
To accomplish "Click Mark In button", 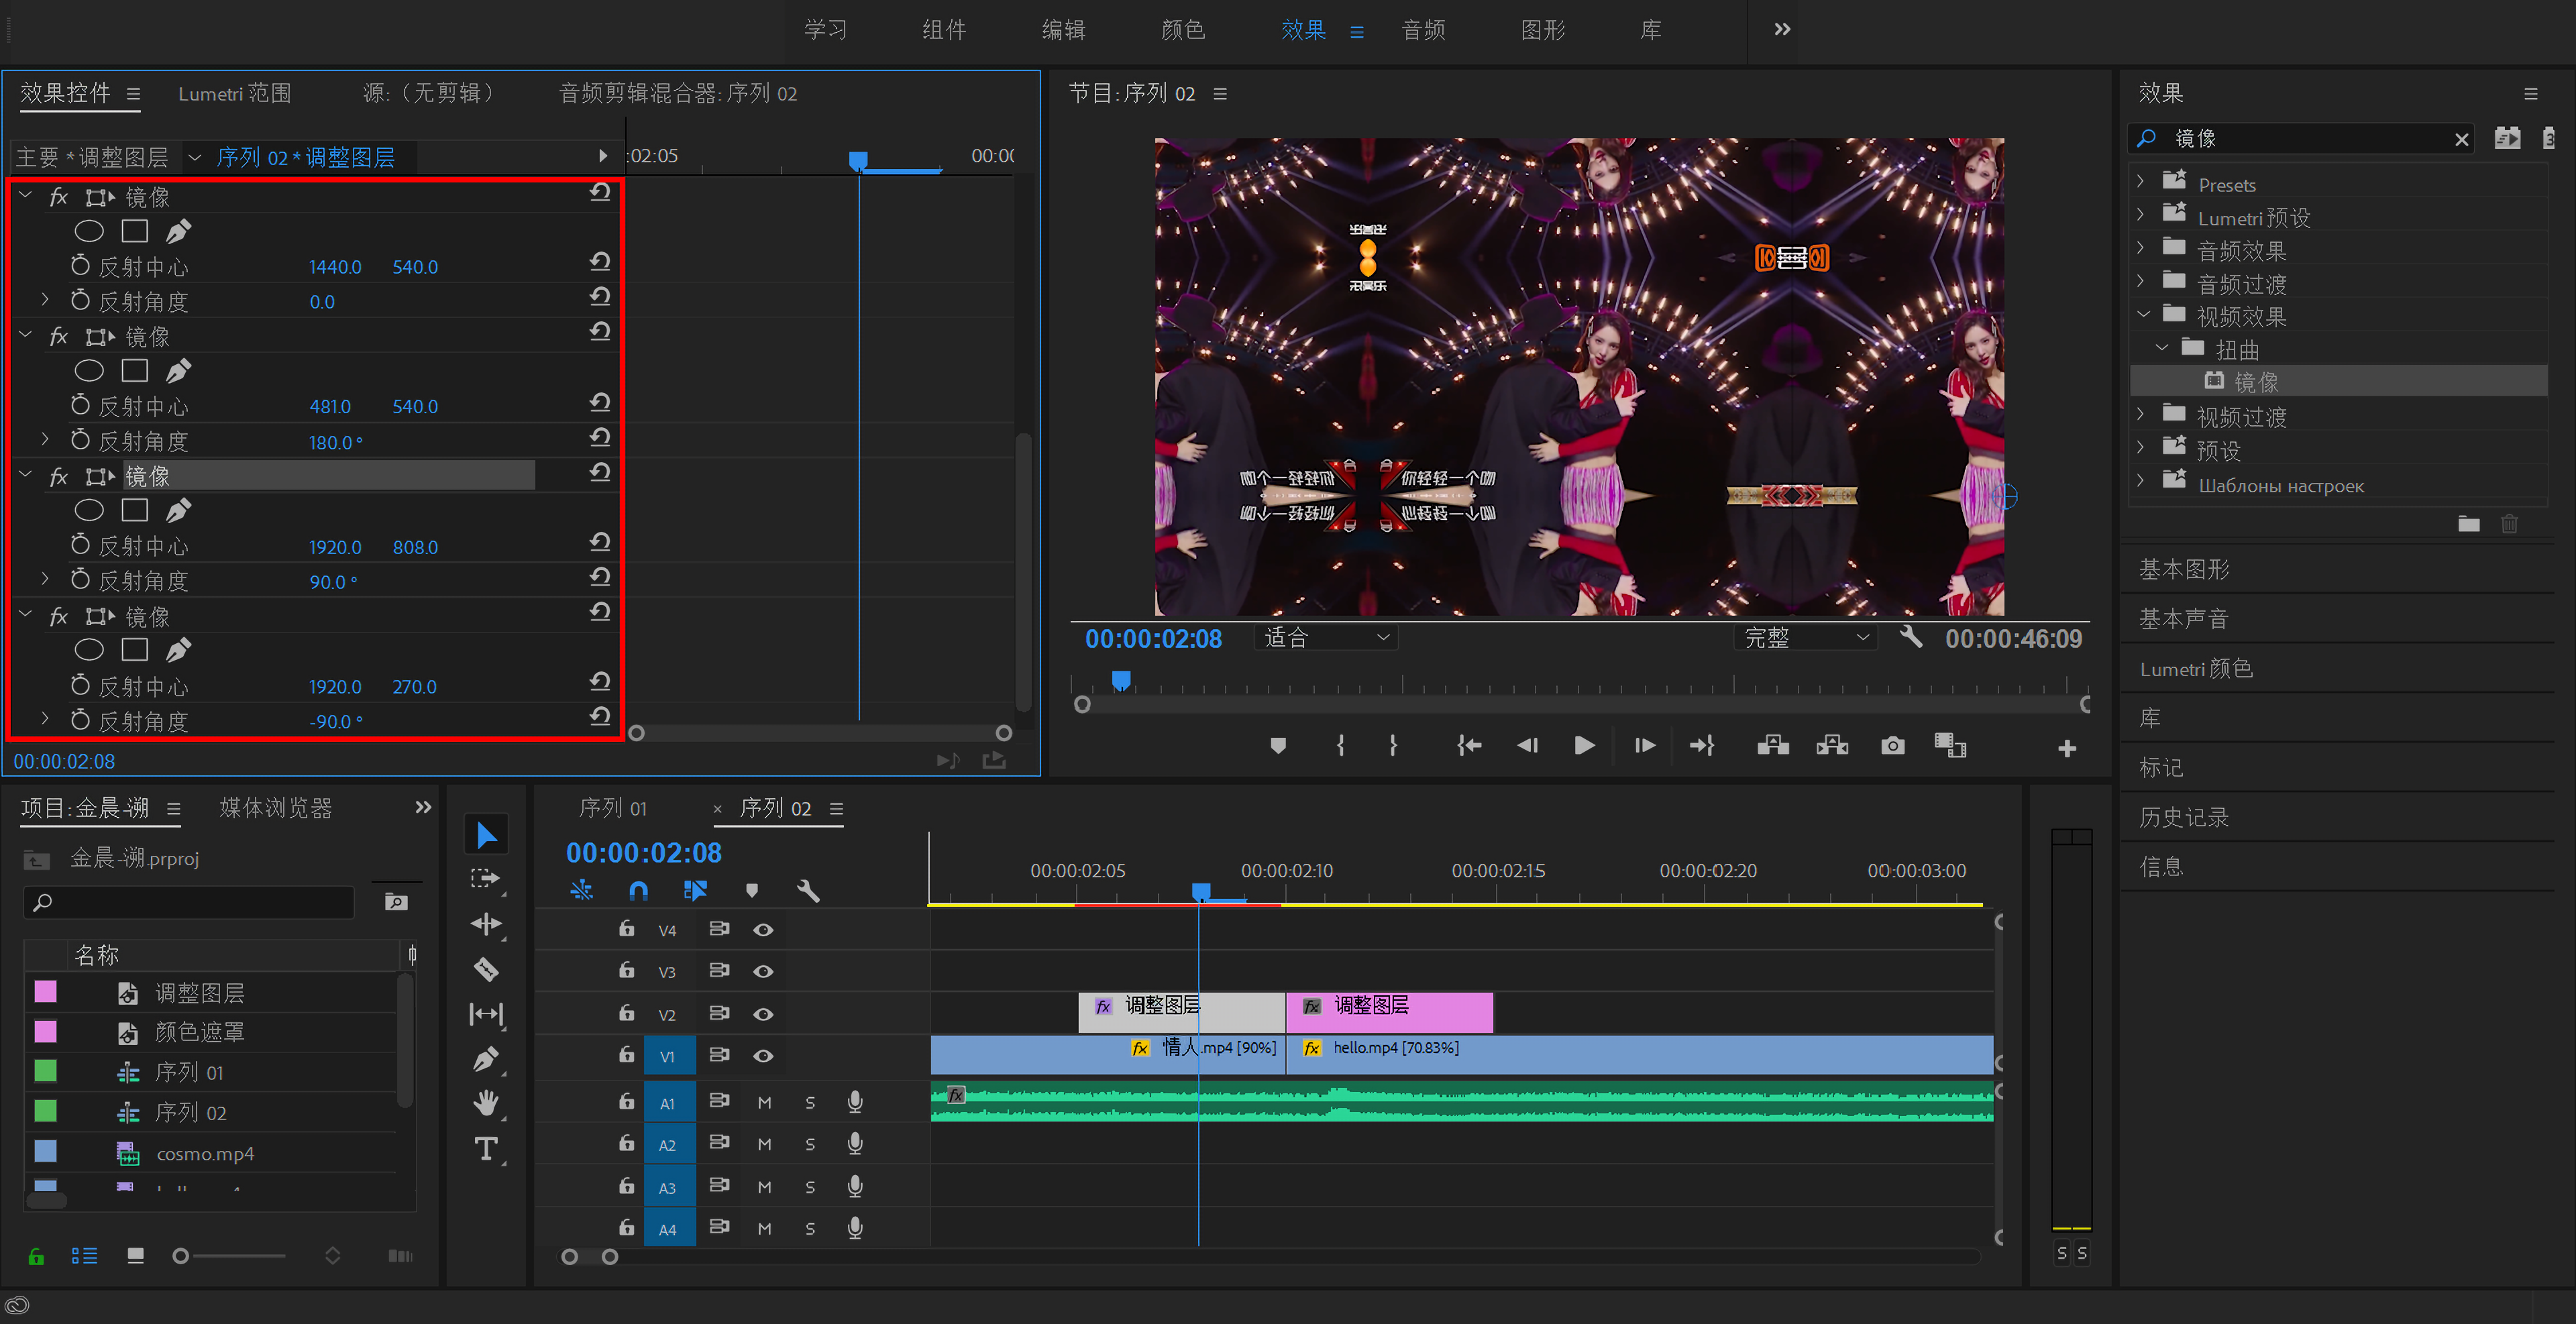I will pyautogui.click(x=1340, y=746).
